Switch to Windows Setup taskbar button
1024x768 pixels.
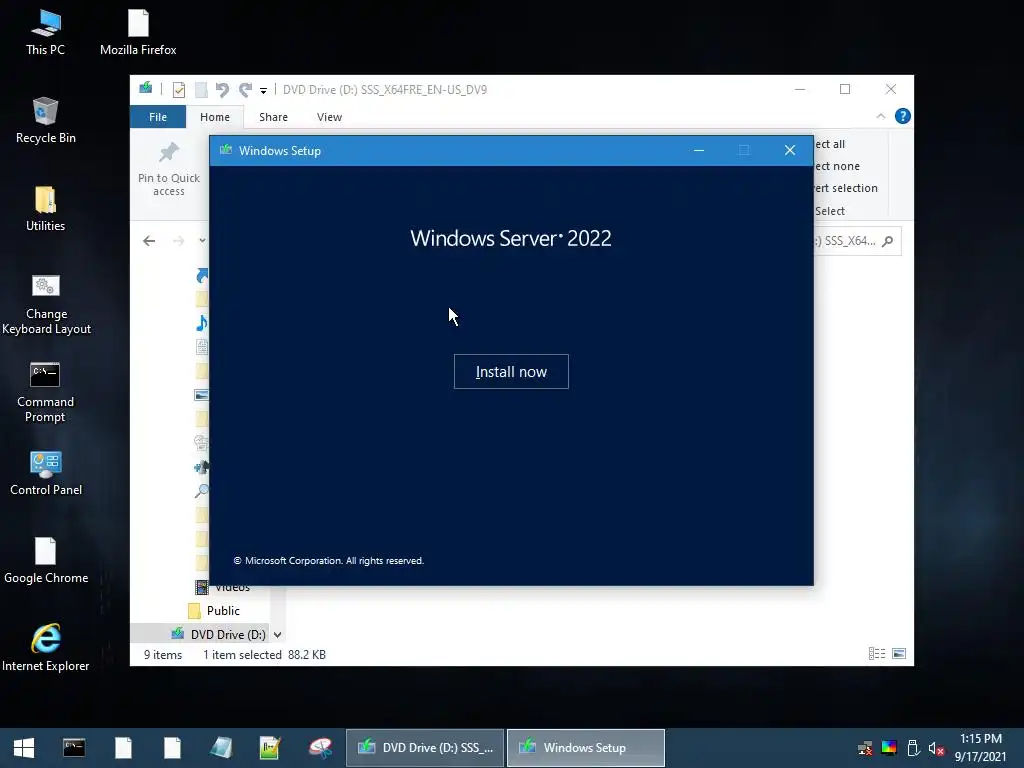pyautogui.click(x=586, y=748)
